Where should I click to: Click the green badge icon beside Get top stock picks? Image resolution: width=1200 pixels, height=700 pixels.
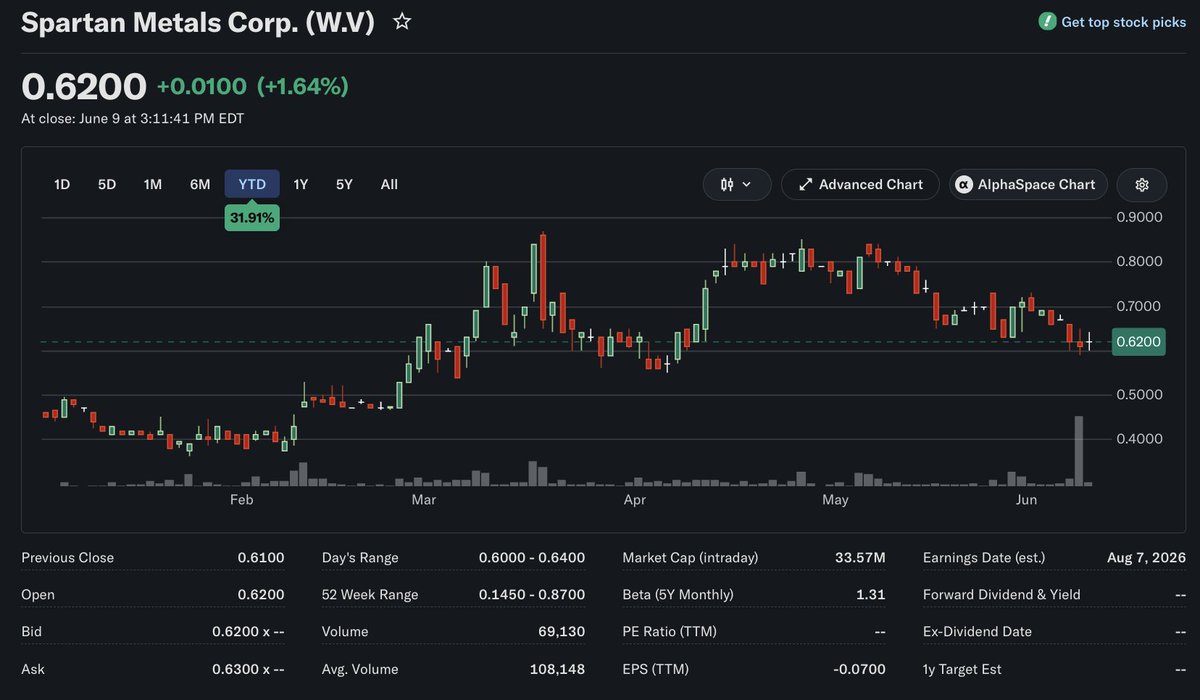click(1047, 21)
